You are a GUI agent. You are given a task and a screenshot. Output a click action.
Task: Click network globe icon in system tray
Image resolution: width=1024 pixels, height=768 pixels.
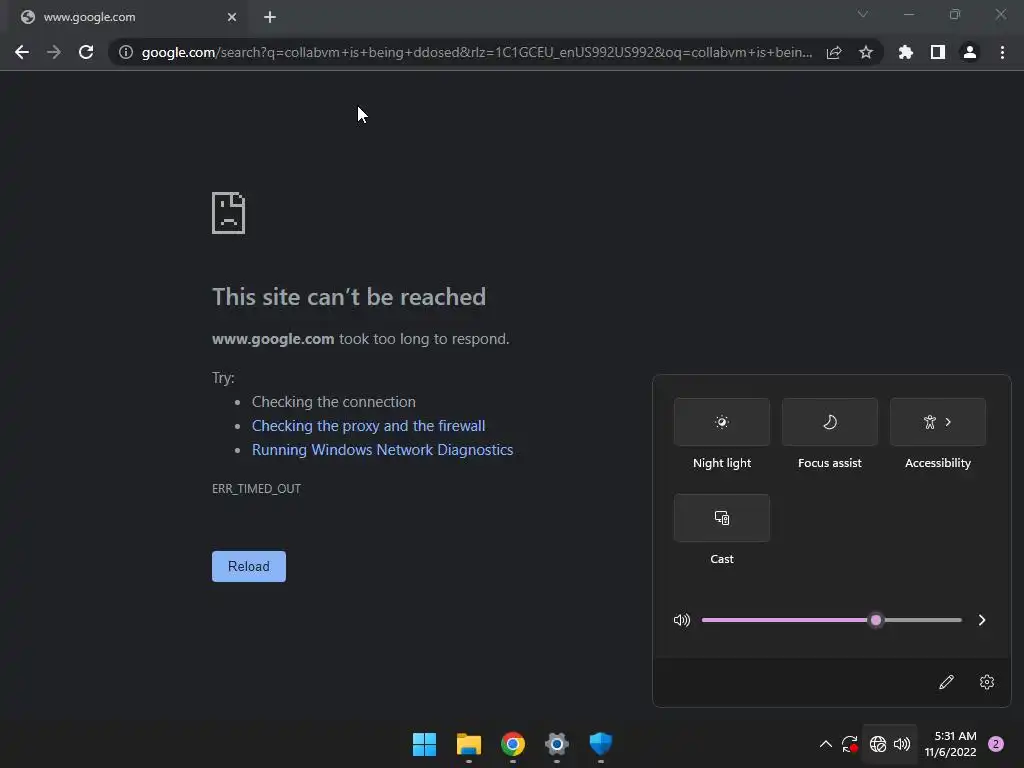click(878, 744)
